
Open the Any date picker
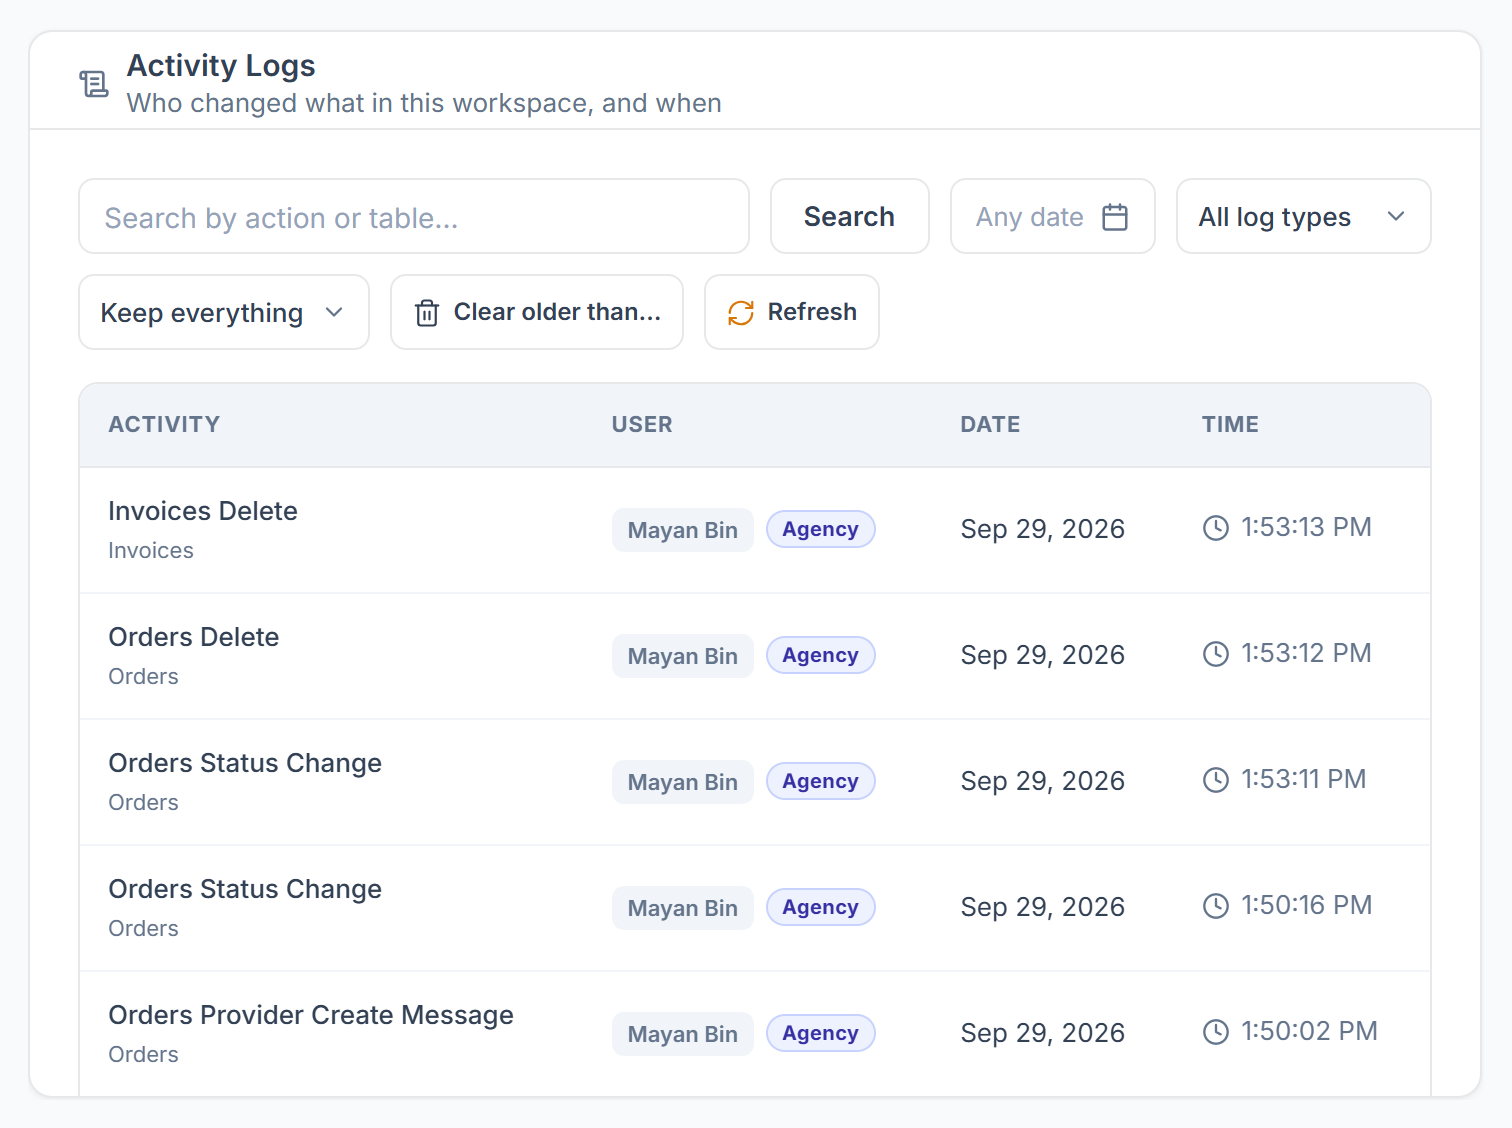tap(1053, 216)
